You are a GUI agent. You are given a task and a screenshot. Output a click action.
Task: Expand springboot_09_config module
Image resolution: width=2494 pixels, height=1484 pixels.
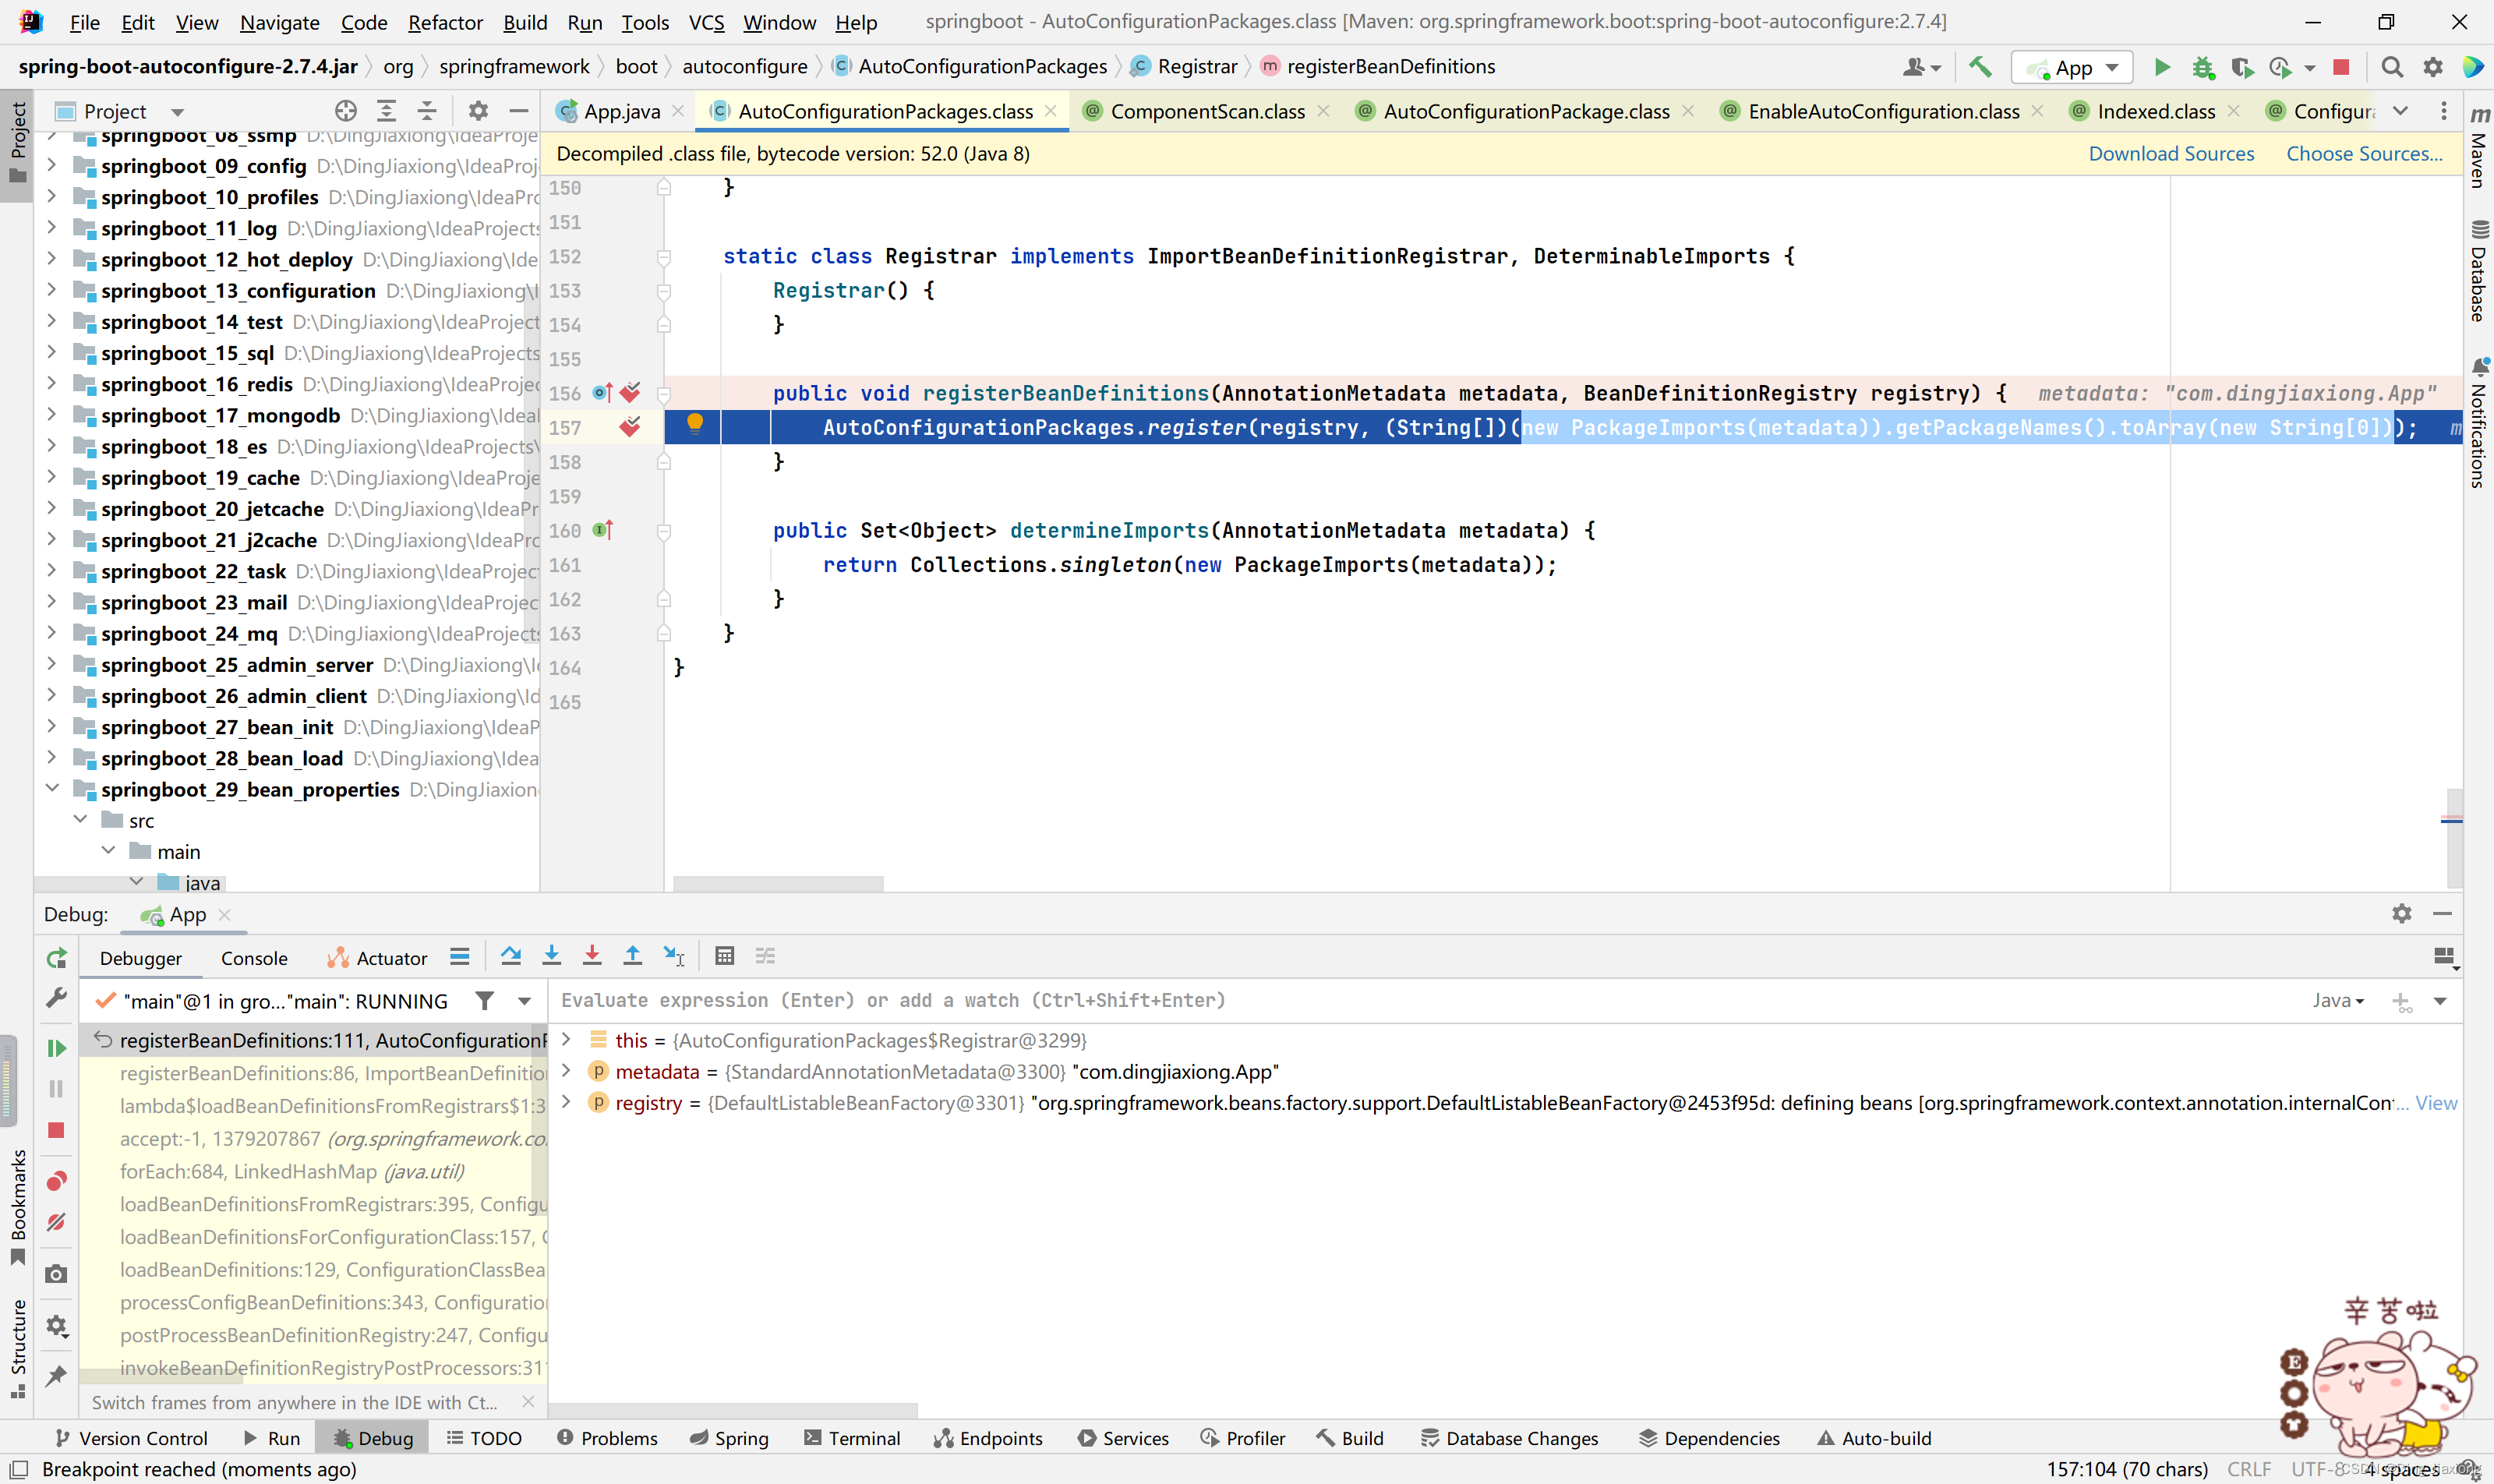(52, 166)
